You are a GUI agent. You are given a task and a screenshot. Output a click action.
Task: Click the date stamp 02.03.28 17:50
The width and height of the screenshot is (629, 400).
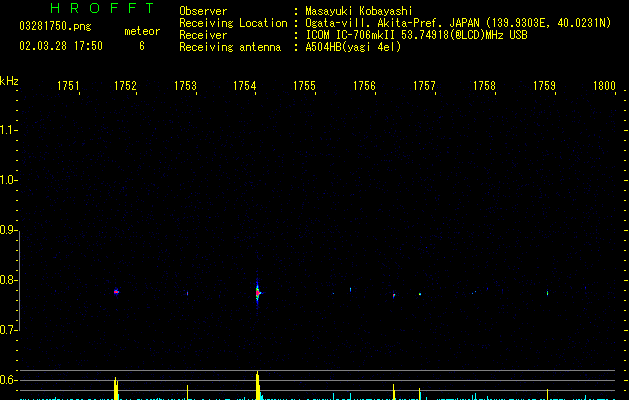pyautogui.click(x=61, y=46)
